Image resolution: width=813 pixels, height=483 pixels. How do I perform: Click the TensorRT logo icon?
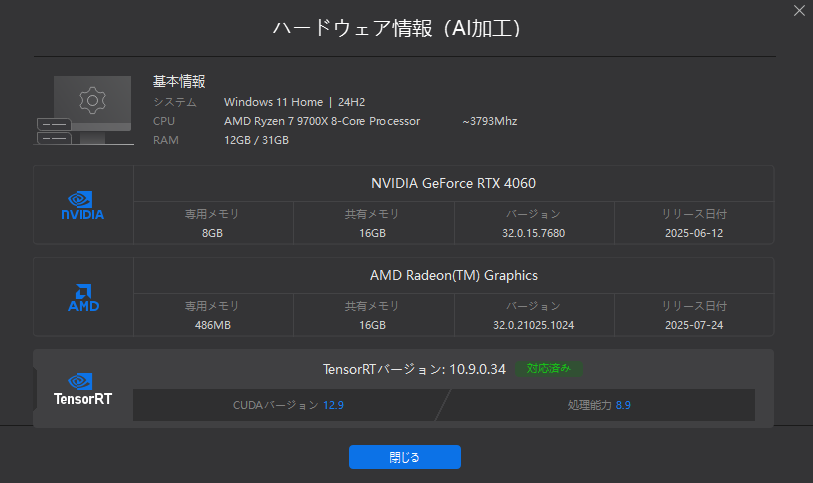pos(83,389)
